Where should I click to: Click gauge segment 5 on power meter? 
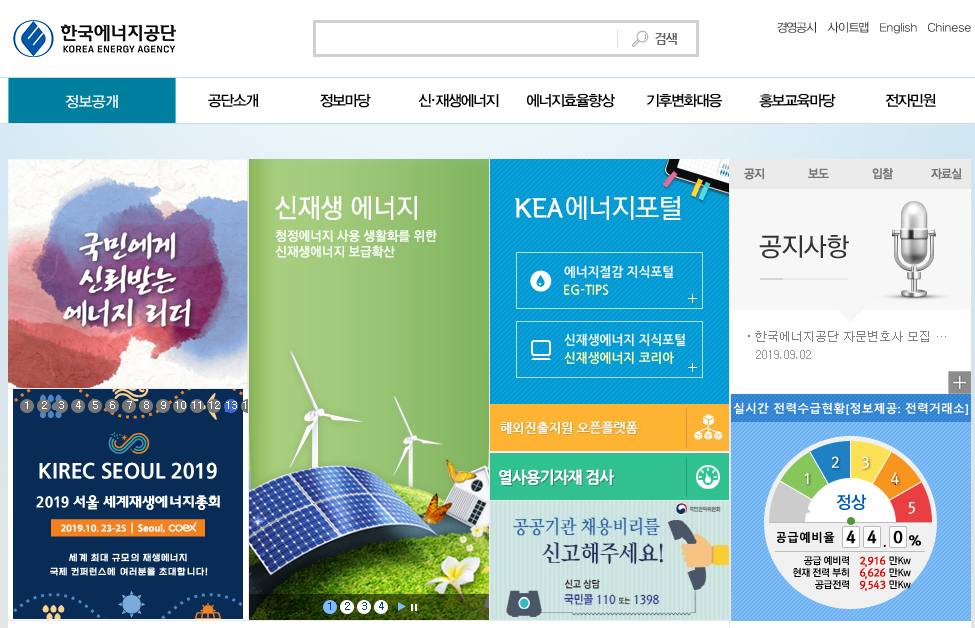pos(912,506)
